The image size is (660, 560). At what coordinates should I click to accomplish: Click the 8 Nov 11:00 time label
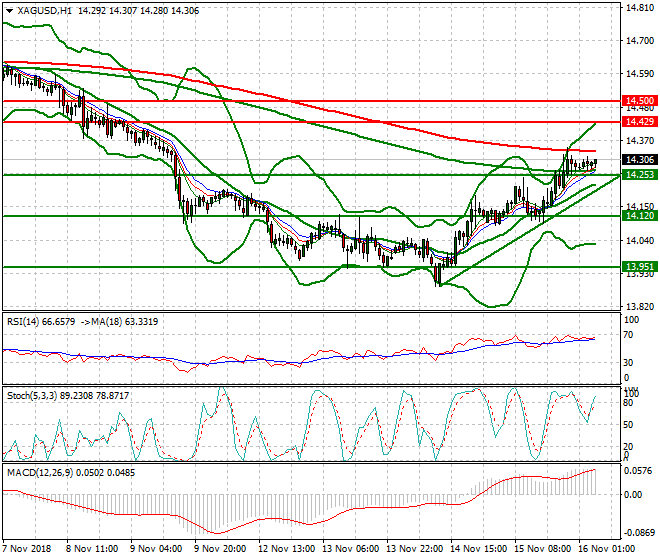coord(92,549)
